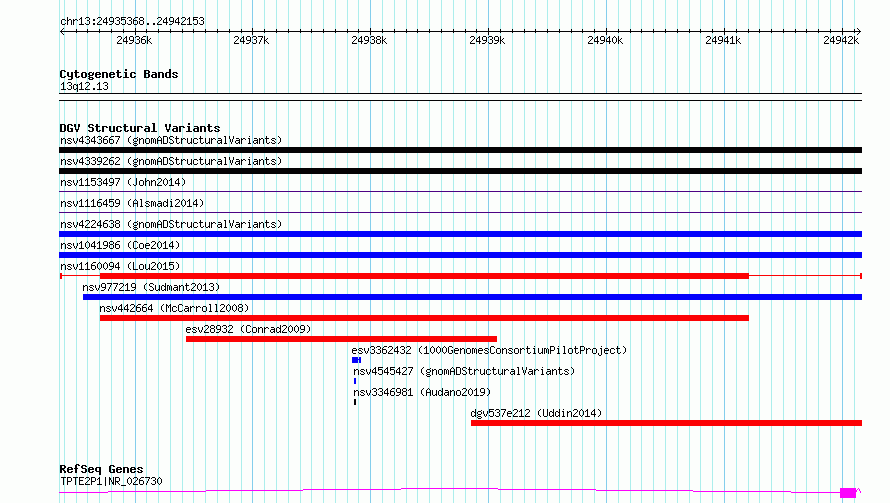
Task: Click the right arrow end of the ruler
Action: pos(859,32)
